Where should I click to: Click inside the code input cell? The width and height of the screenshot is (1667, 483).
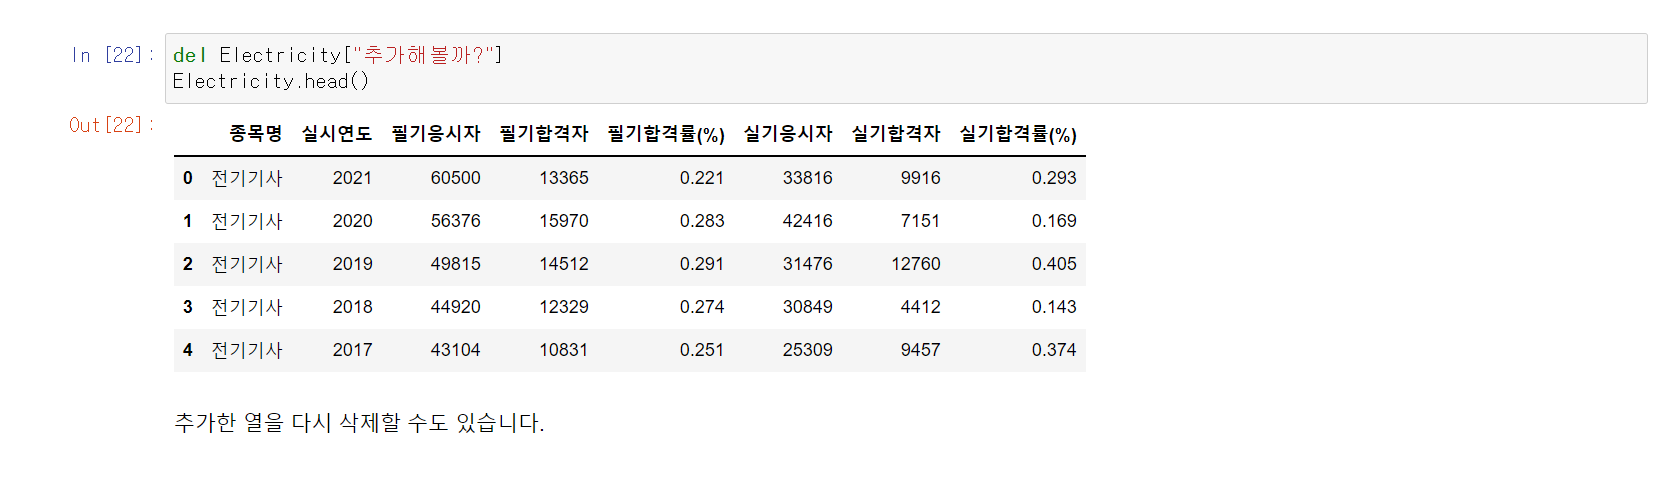pyautogui.click(x=905, y=68)
